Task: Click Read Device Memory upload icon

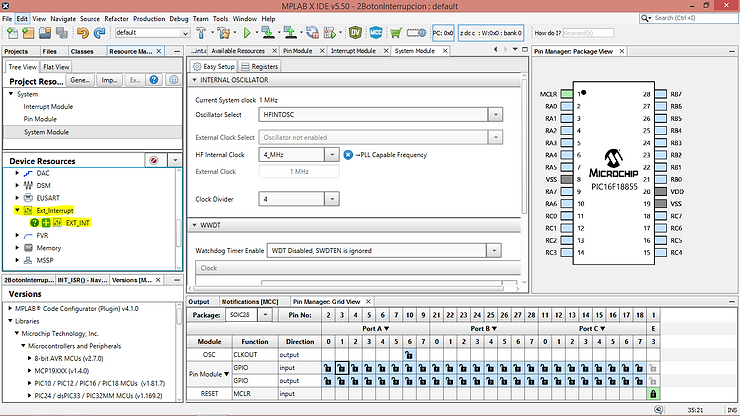Action: (x=290, y=33)
